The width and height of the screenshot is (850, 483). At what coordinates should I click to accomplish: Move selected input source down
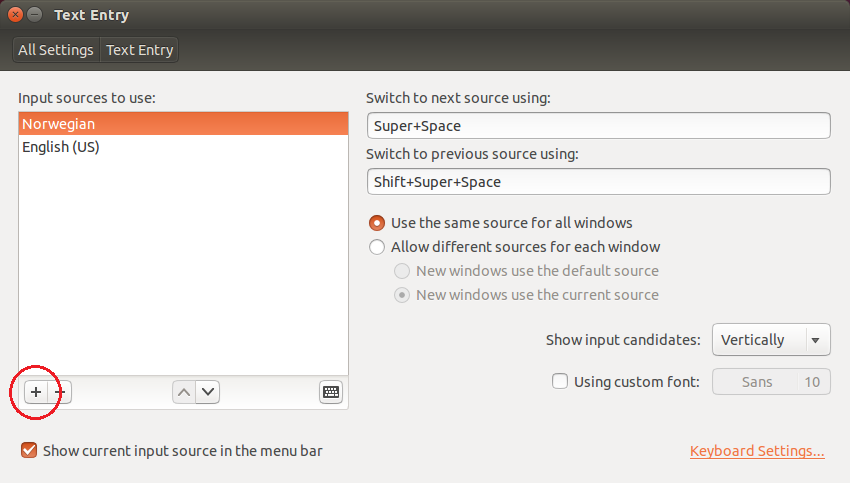(x=207, y=392)
